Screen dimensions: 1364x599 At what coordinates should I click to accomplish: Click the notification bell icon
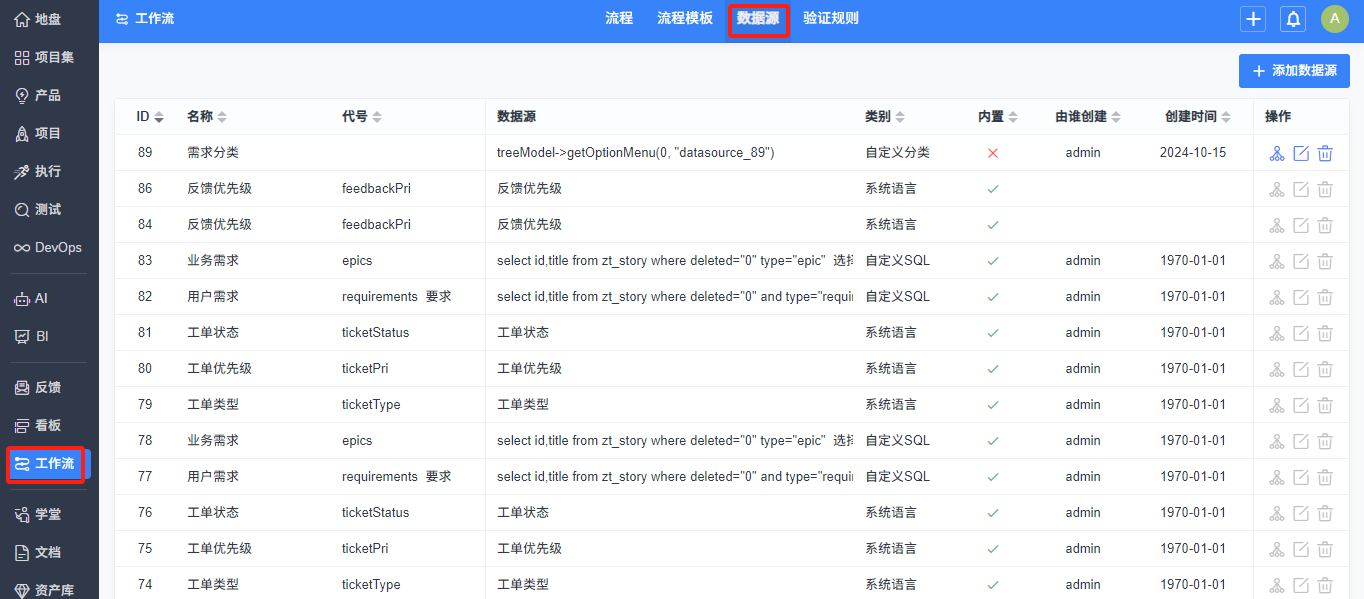1293,19
